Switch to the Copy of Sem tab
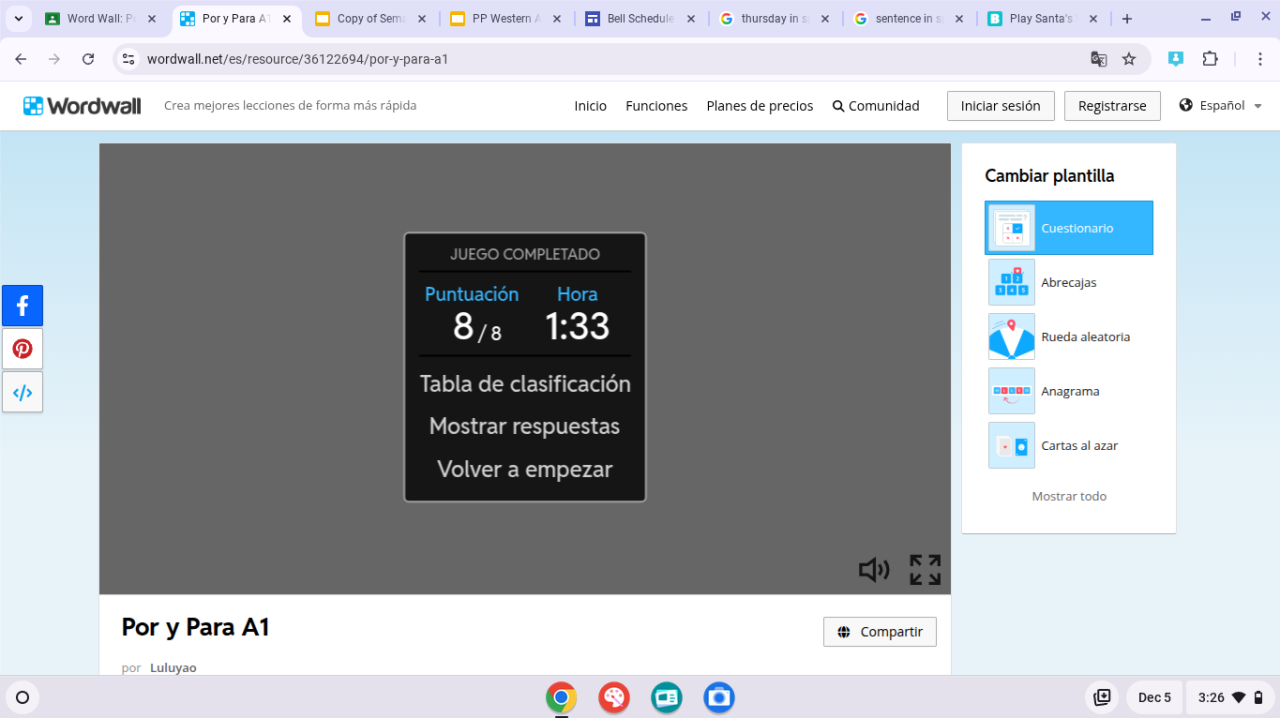The height and width of the screenshot is (718, 1280). coord(370,18)
